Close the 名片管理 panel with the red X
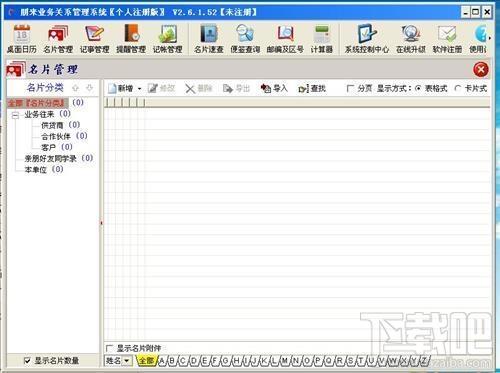This screenshot has width=500, height=373. (x=481, y=70)
